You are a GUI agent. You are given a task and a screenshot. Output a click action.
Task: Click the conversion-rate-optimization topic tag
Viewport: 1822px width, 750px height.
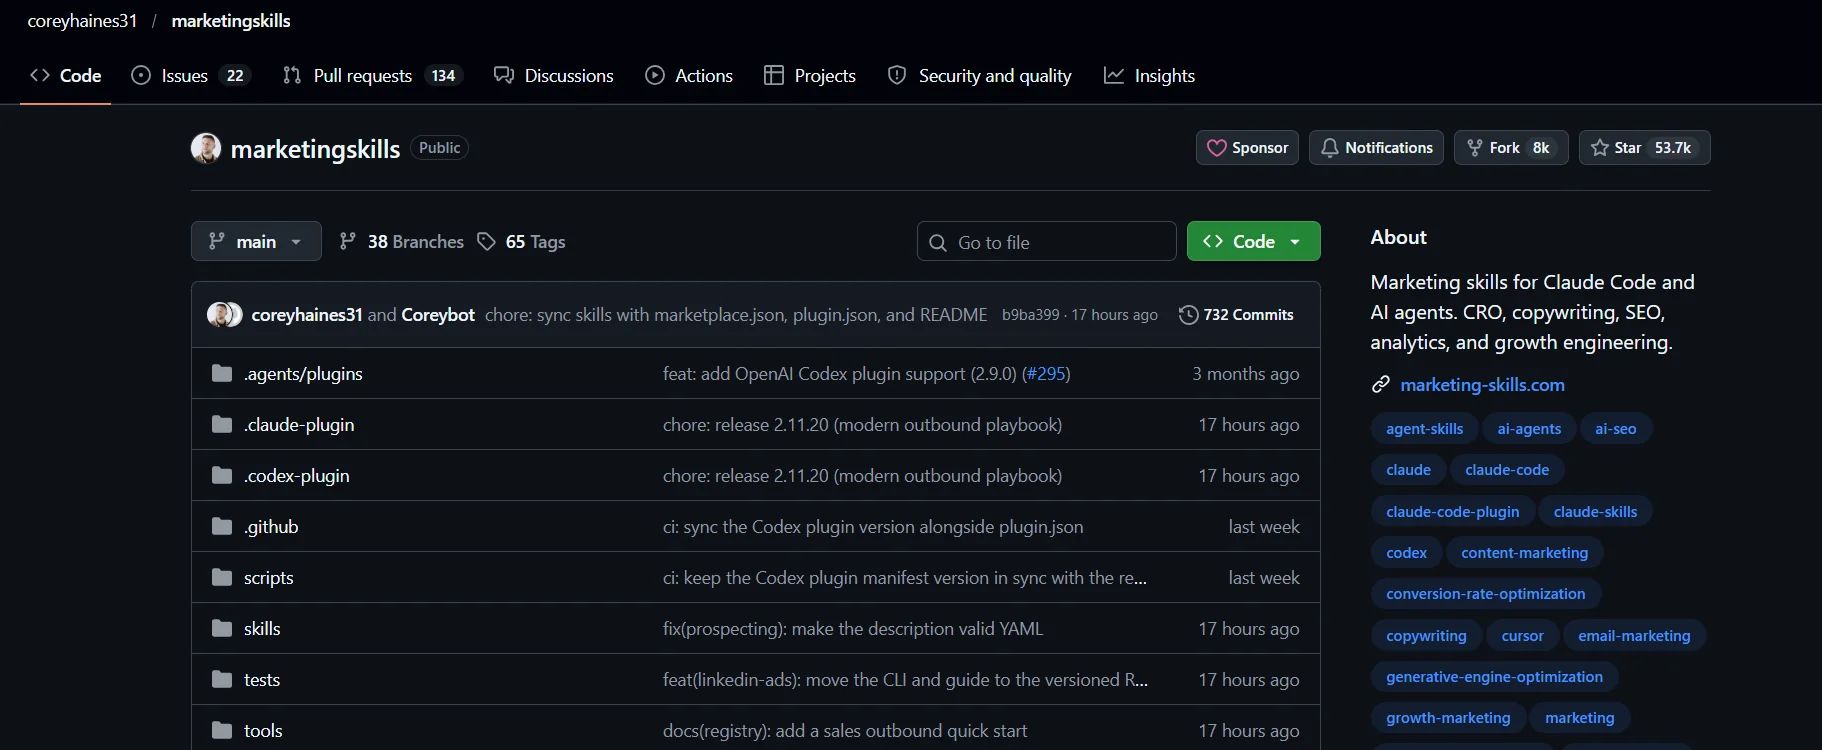pyautogui.click(x=1486, y=594)
